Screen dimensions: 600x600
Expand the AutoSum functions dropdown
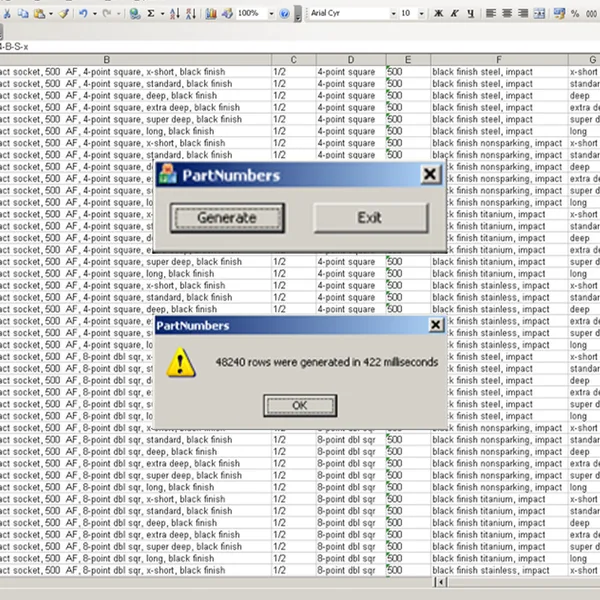click(x=162, y=14)
